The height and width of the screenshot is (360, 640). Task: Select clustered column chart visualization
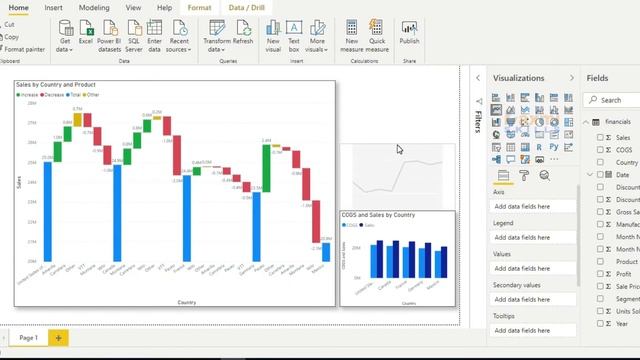(540, 97)
